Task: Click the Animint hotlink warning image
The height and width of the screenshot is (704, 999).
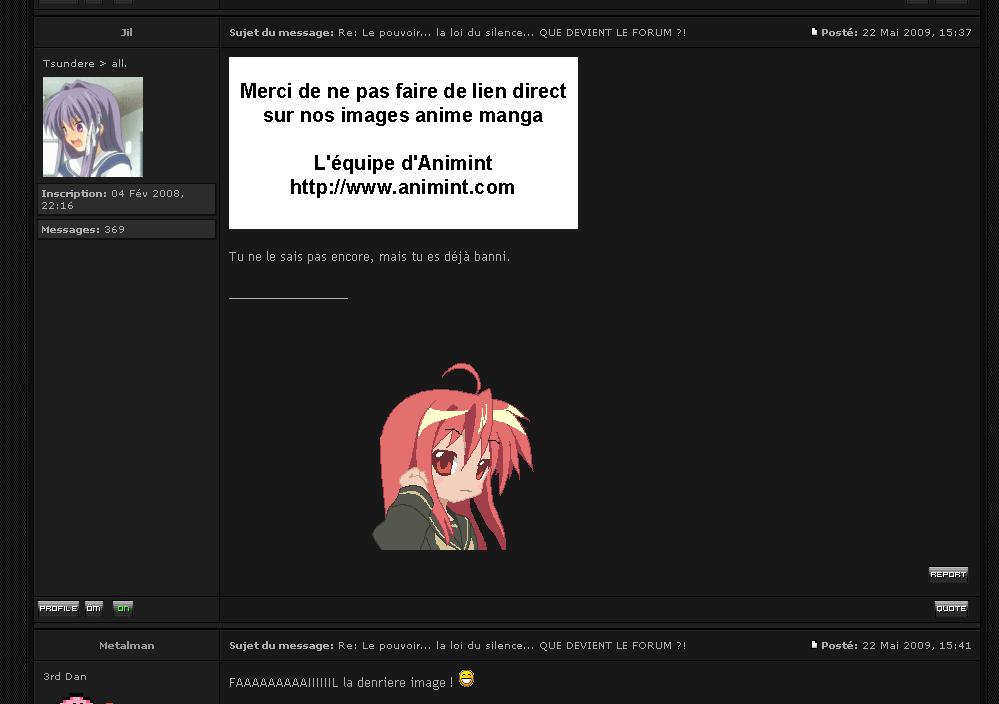Action: point(403,143)
